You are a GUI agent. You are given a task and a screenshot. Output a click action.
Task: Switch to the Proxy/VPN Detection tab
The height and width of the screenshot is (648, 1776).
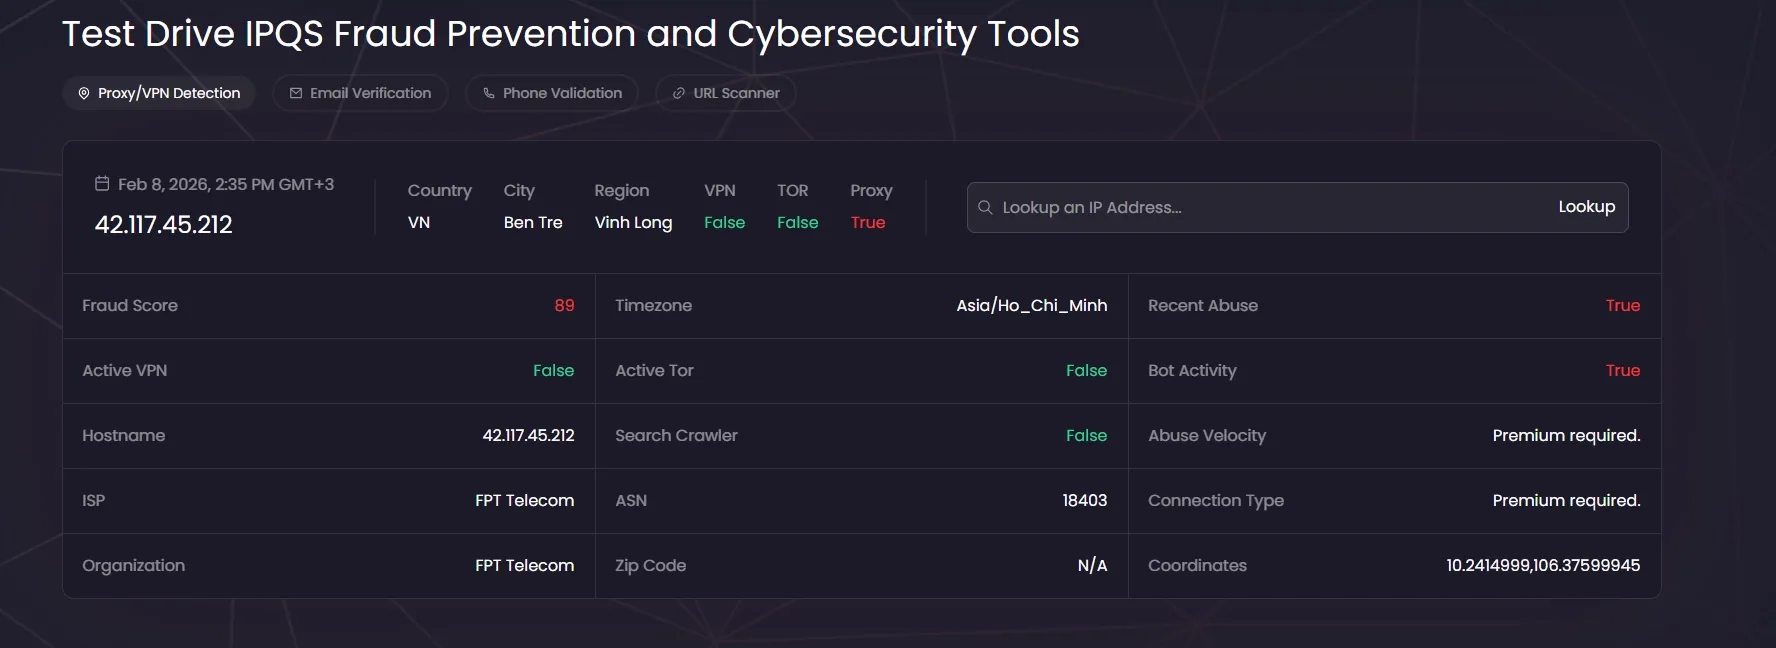(168, 93)
